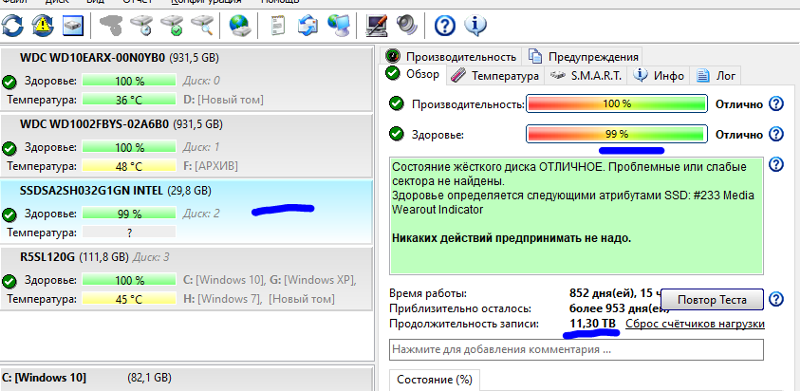Click green check icon of R5SL120G disk
This screenshot has height=391, width=800.
point(9,281)
